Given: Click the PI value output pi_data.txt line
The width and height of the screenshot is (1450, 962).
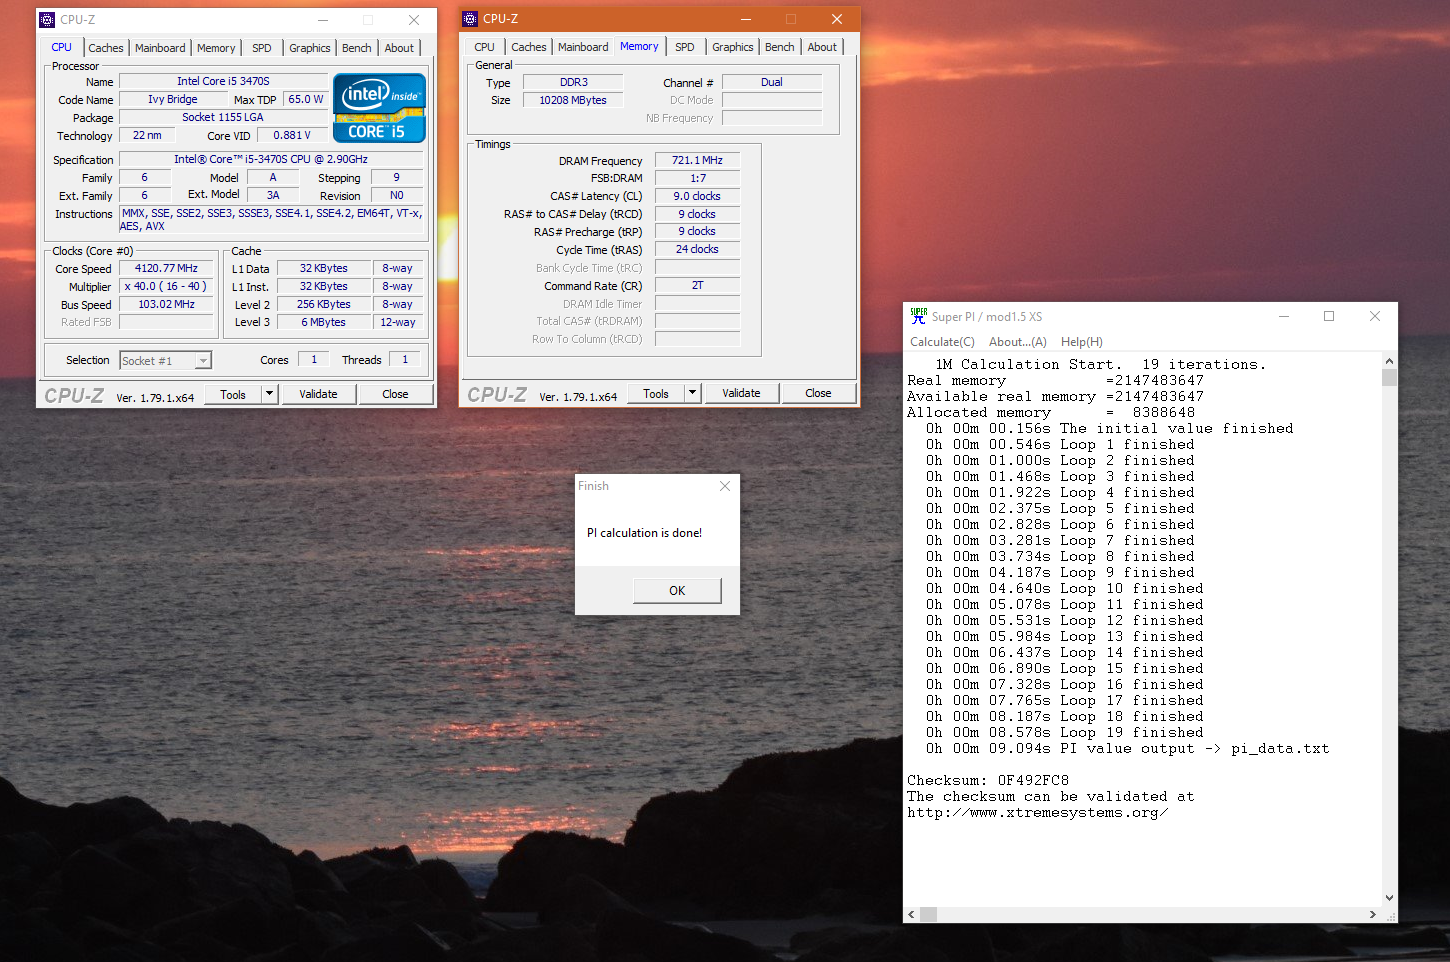Looking at the screenshot, I should click(x=1127, y=748).
